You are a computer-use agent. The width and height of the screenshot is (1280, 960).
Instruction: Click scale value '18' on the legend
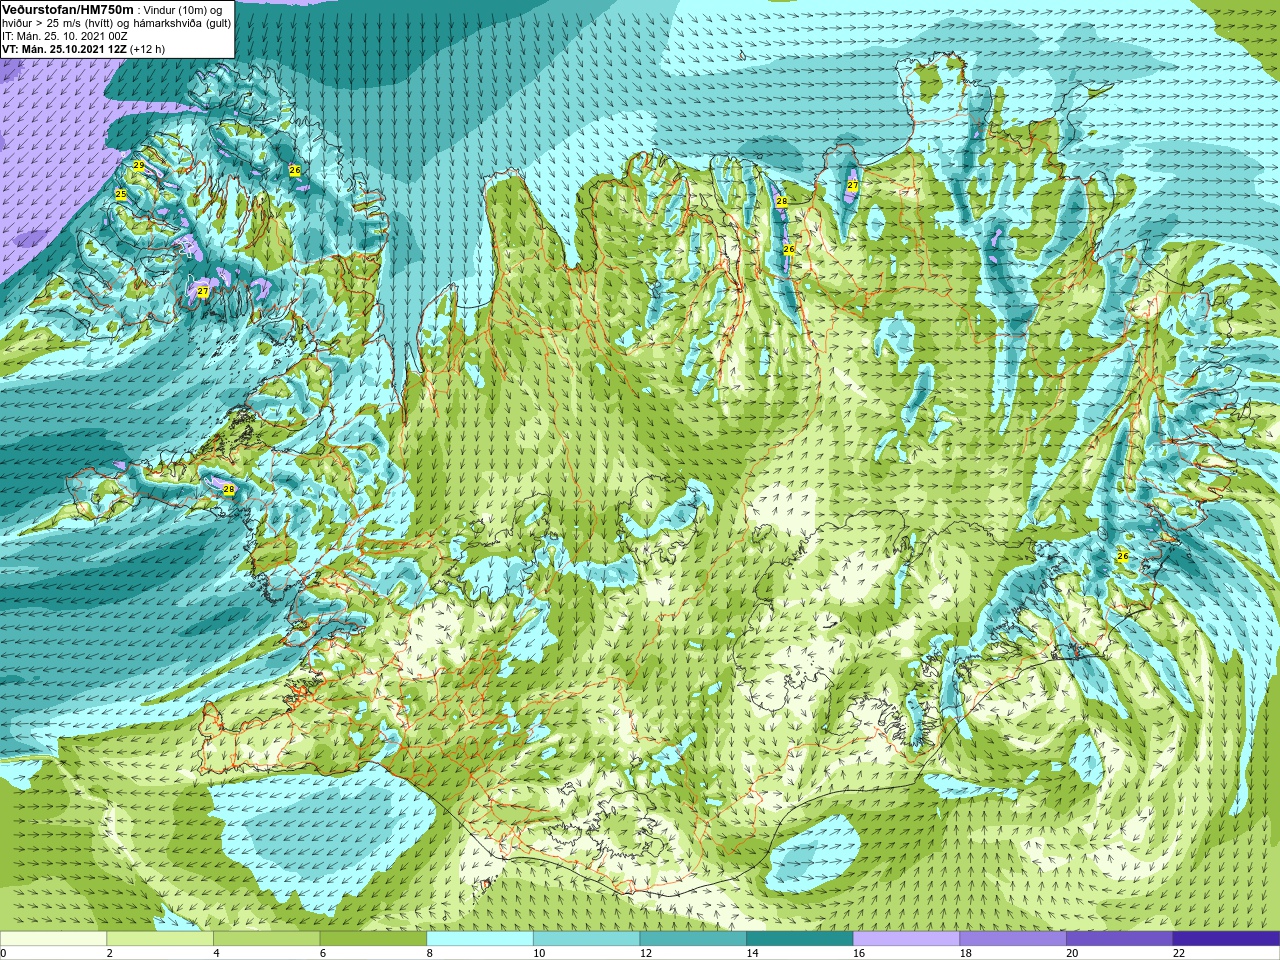pos(966,953)
